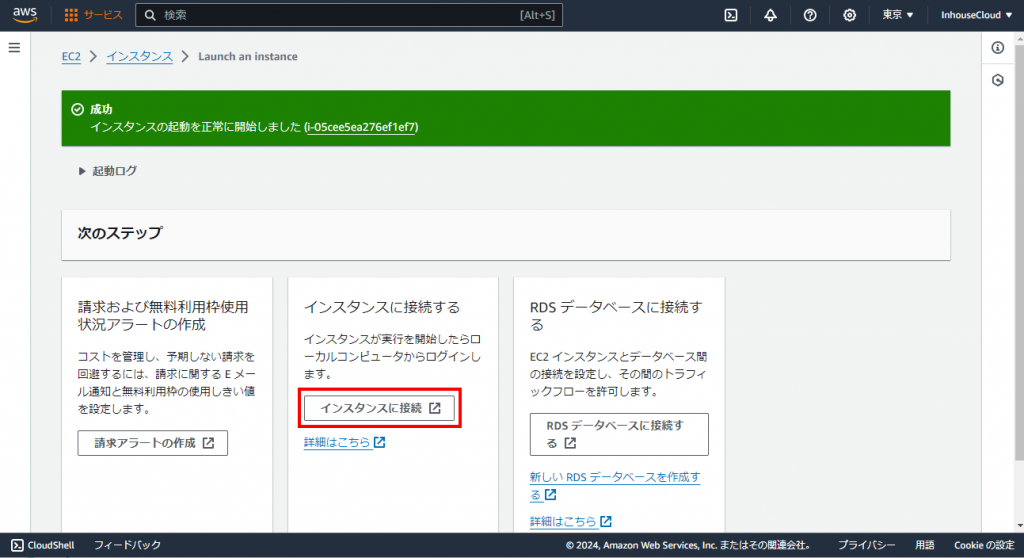The height and width of the screenshot is (558, 1024).
Task: Go to EC2 breadcrumb link
Action: pyautogui.click(x=71, y=57)
